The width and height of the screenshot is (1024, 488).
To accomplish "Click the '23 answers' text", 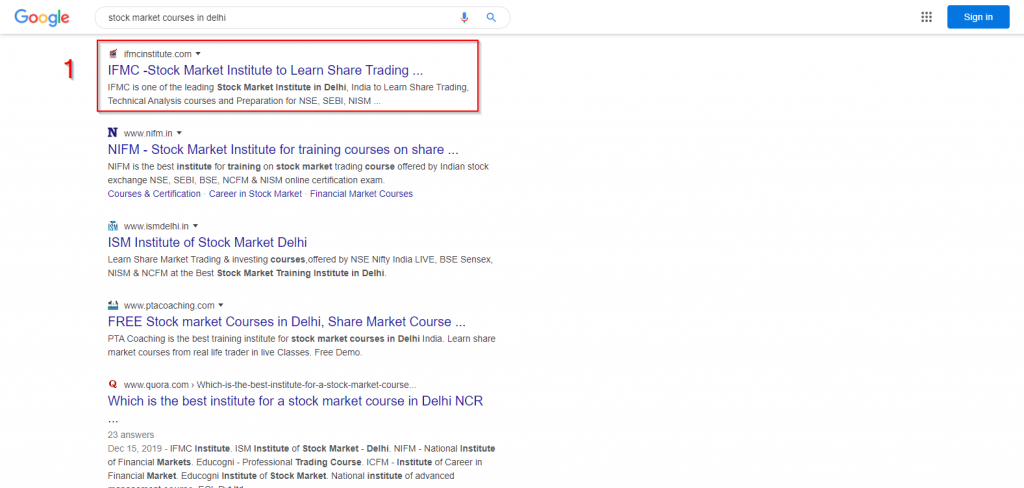I will 131,434.
